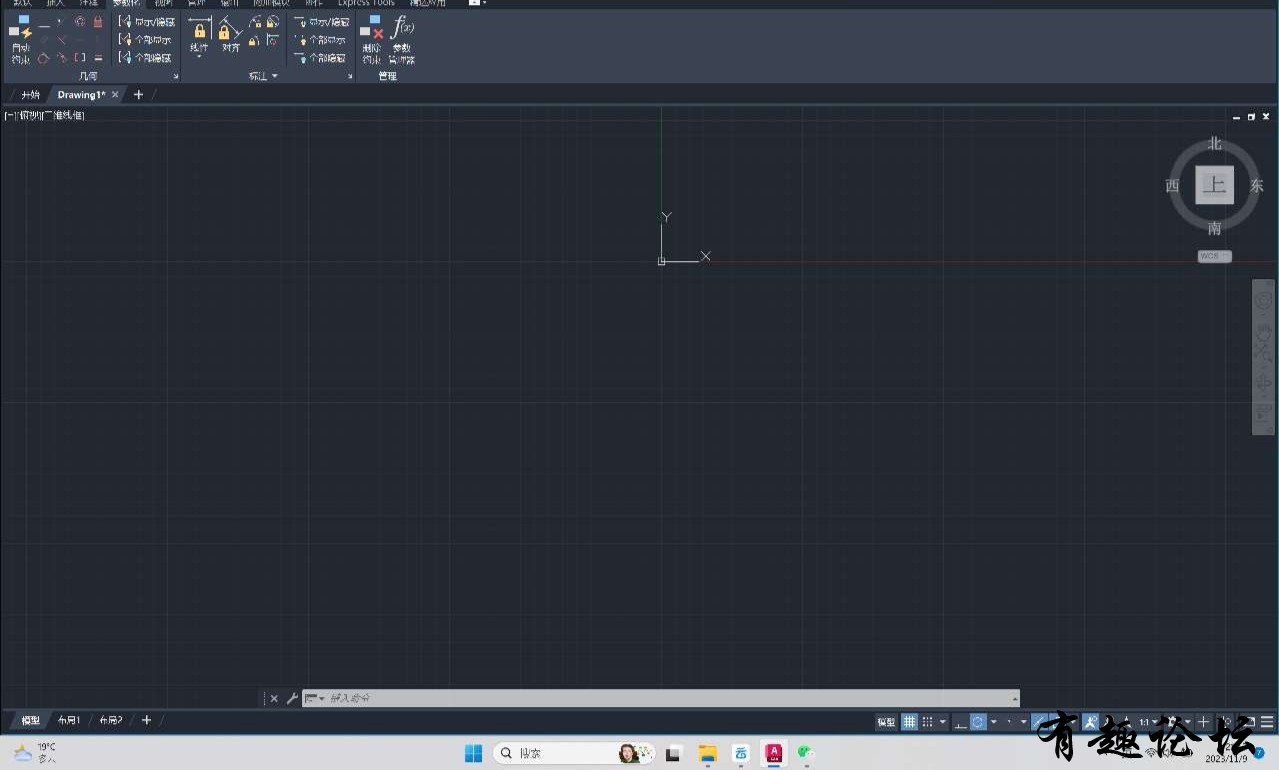Open the polar tracking dropdown arrow
1279x770 pixels.
994,722
